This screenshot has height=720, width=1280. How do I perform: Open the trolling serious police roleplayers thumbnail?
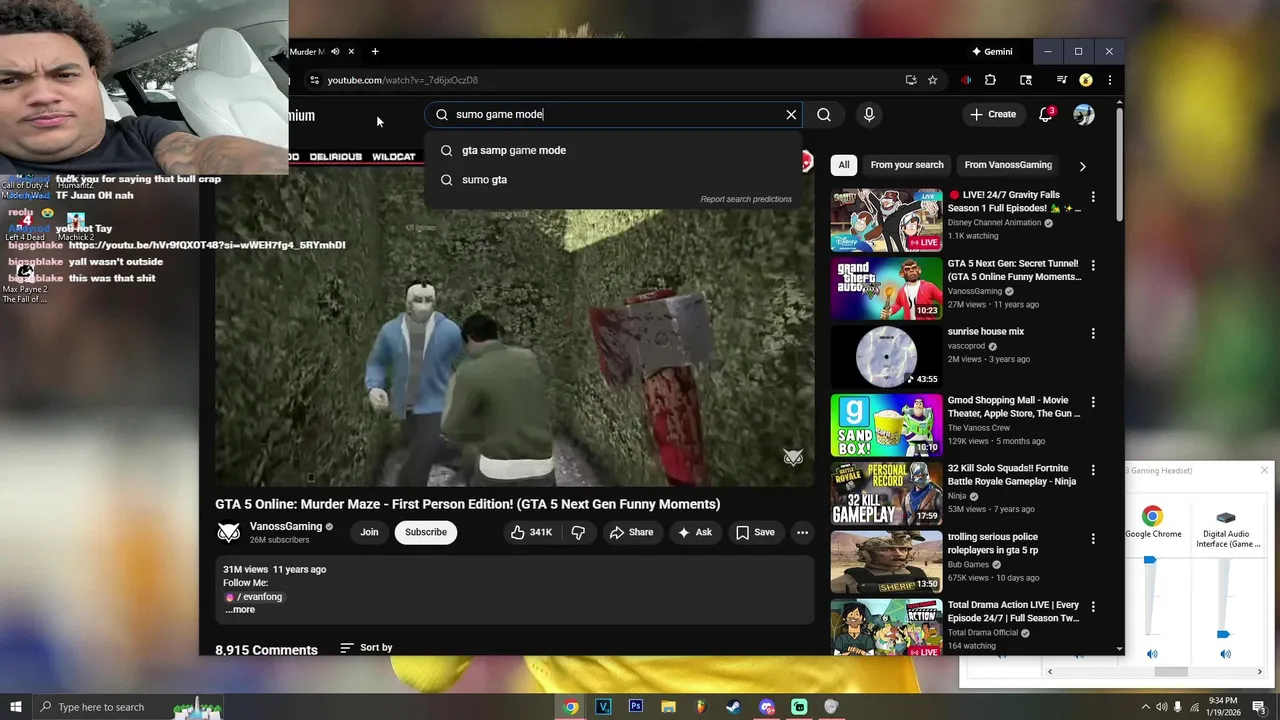[x=886, y=561]
